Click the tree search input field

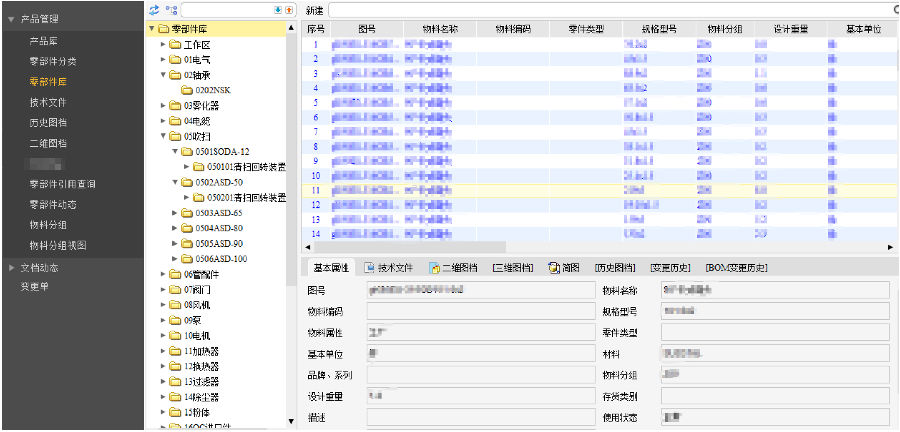tap(224, 9)
